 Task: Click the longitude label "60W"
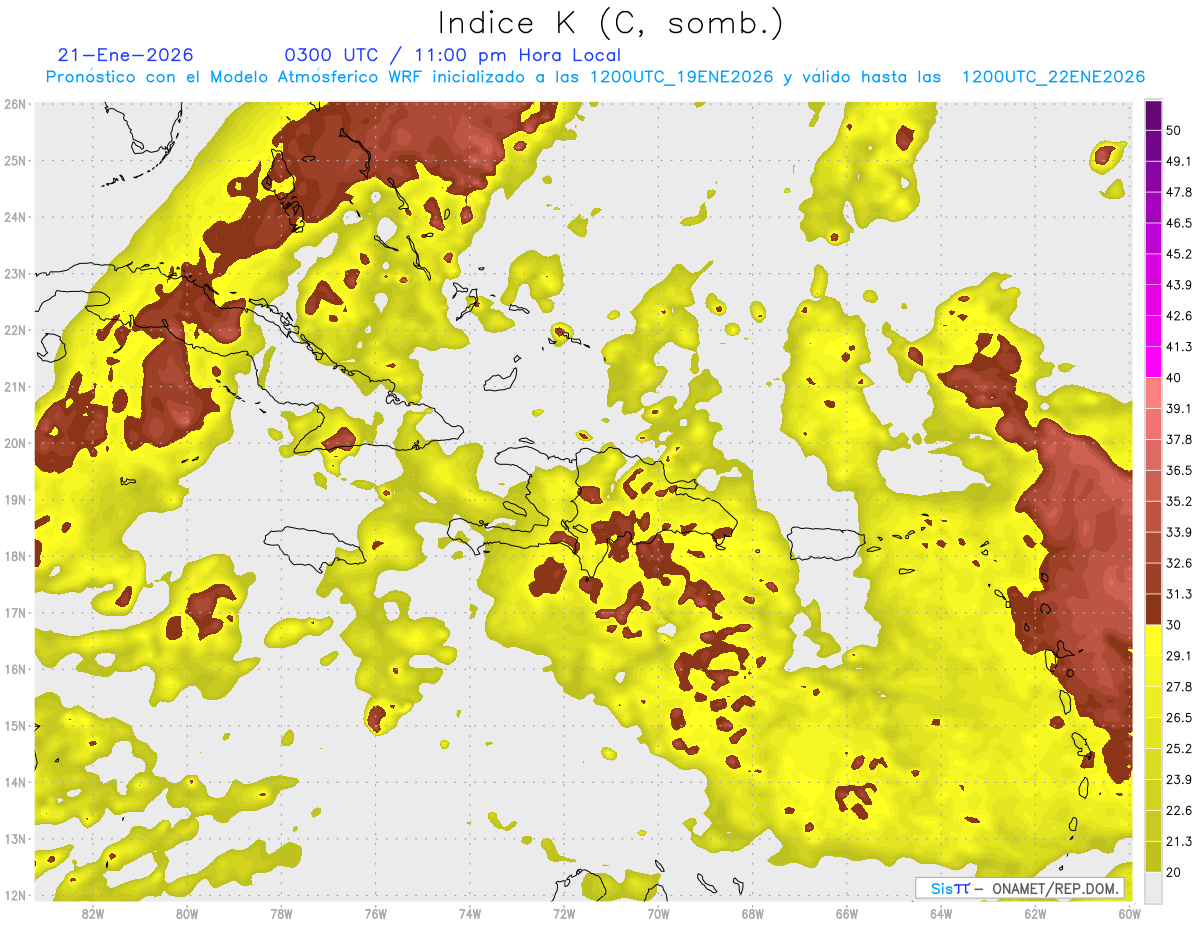click(1129, 913)
